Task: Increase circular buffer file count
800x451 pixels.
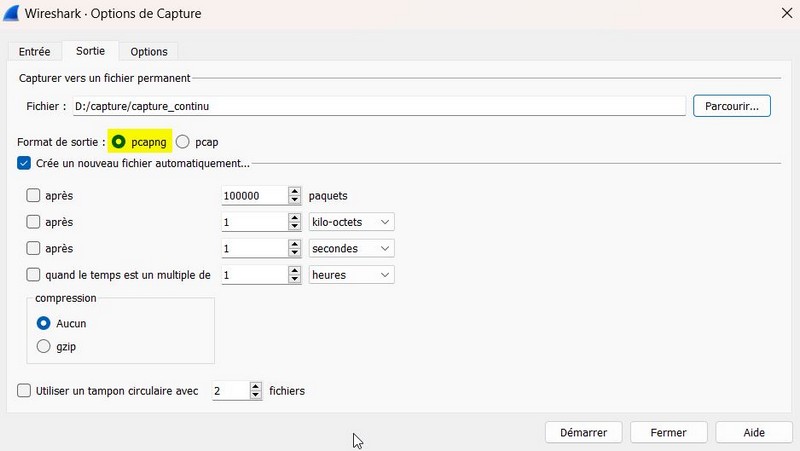Action: click(x=256, y=386)
